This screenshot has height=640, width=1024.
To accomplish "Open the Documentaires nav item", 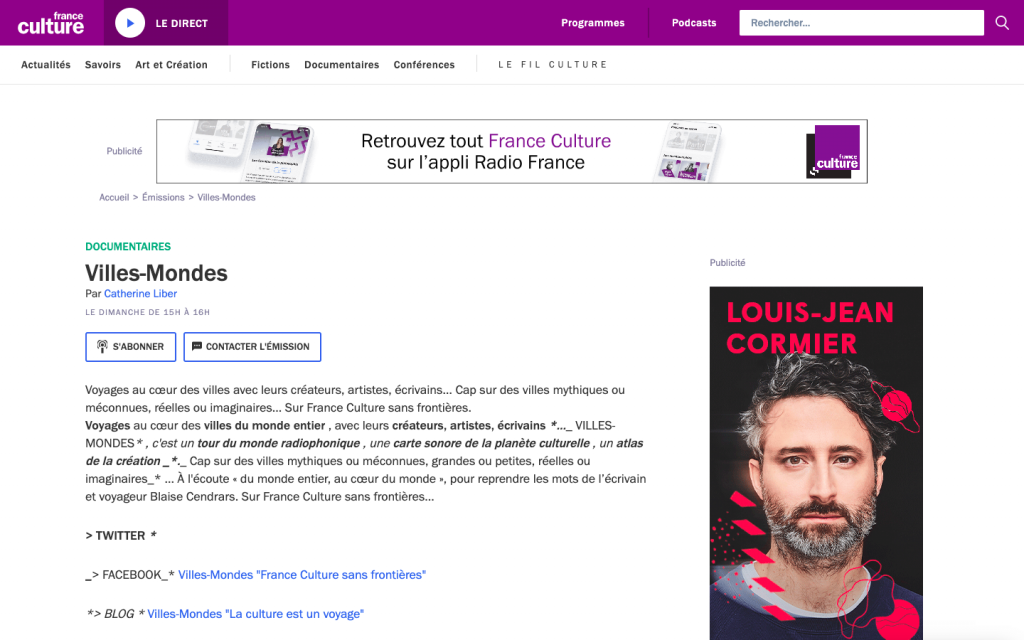I will tap(342, 65).
